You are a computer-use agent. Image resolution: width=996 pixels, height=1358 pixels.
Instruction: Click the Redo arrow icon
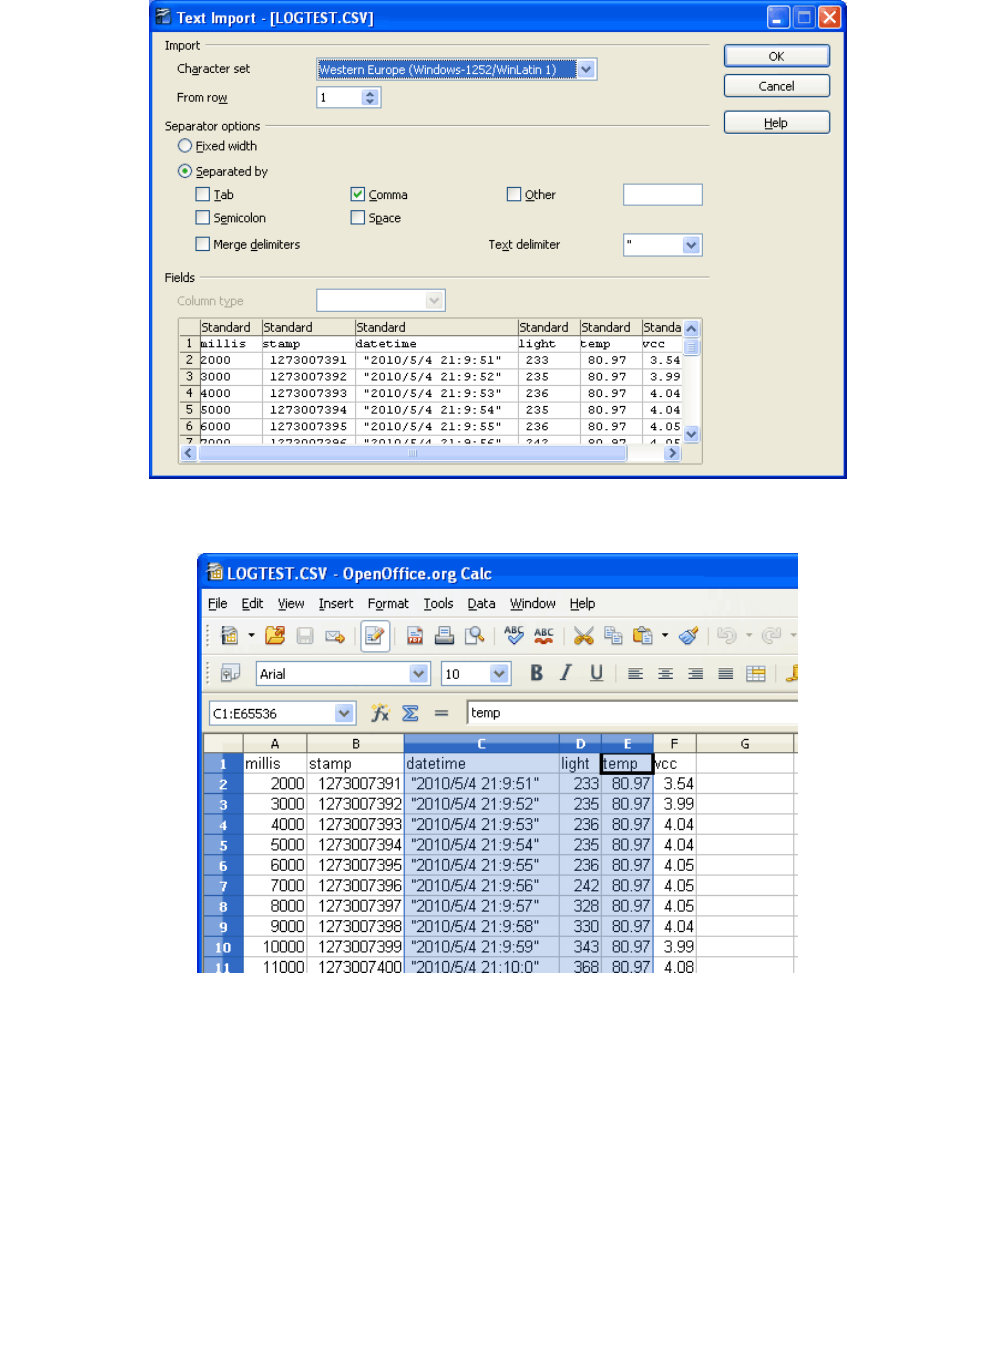[x=771, y=635]
